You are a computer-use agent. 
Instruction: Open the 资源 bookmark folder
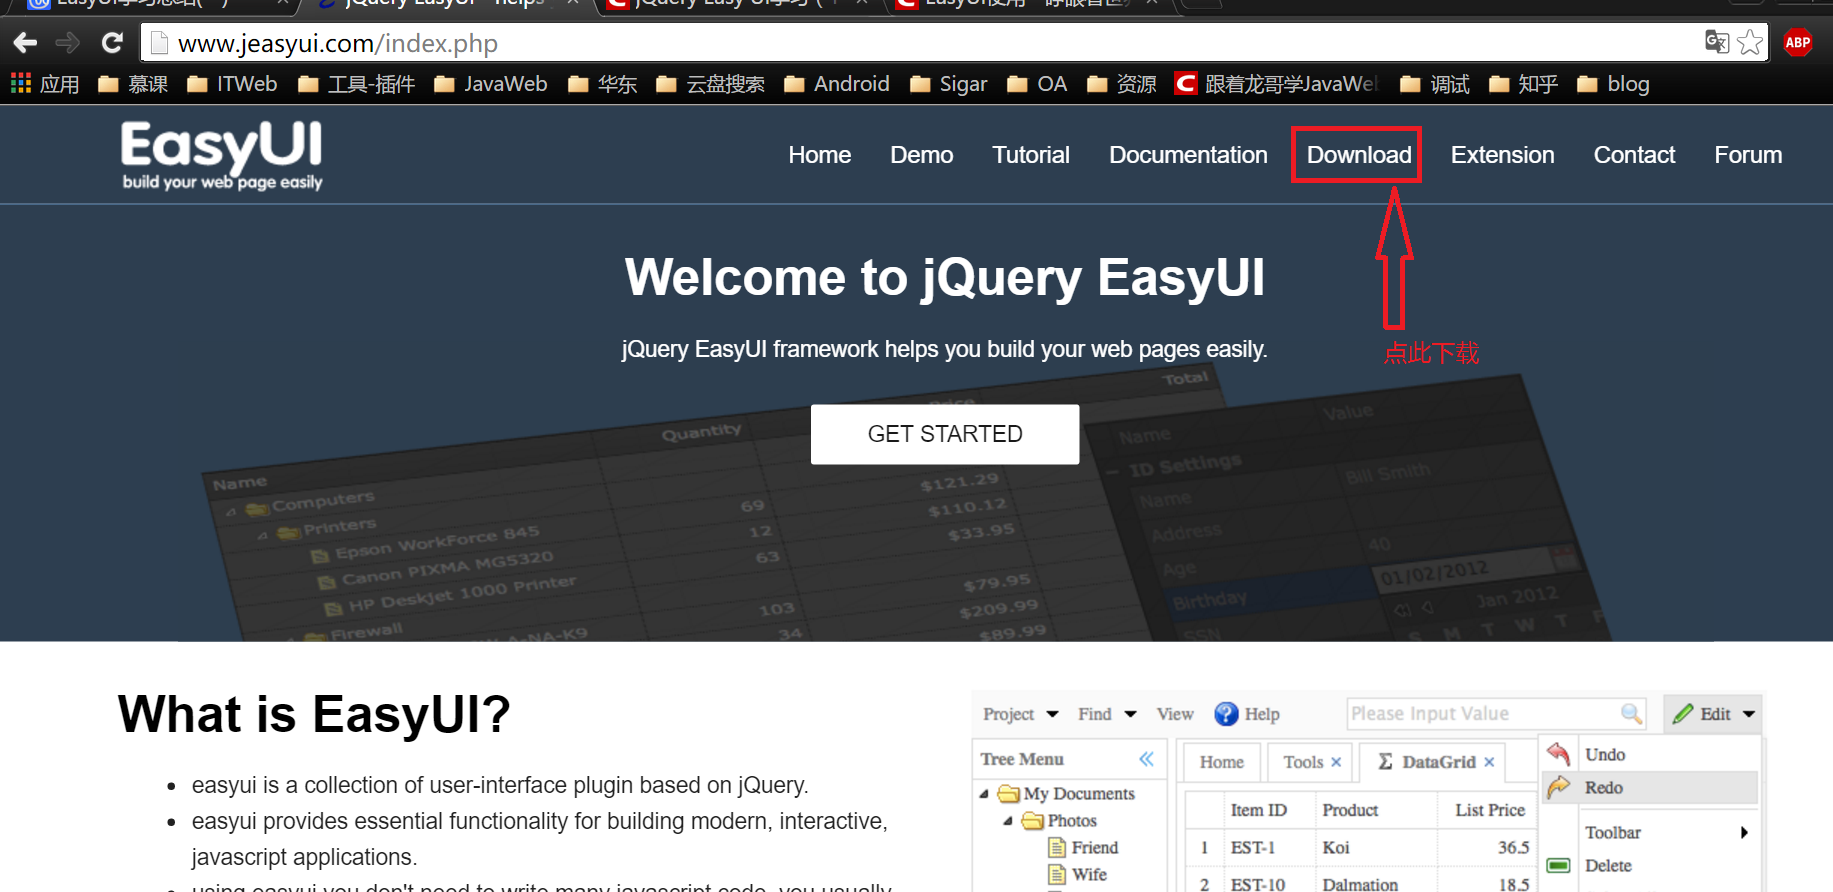pyautogui.click(x=1121, y=84)
